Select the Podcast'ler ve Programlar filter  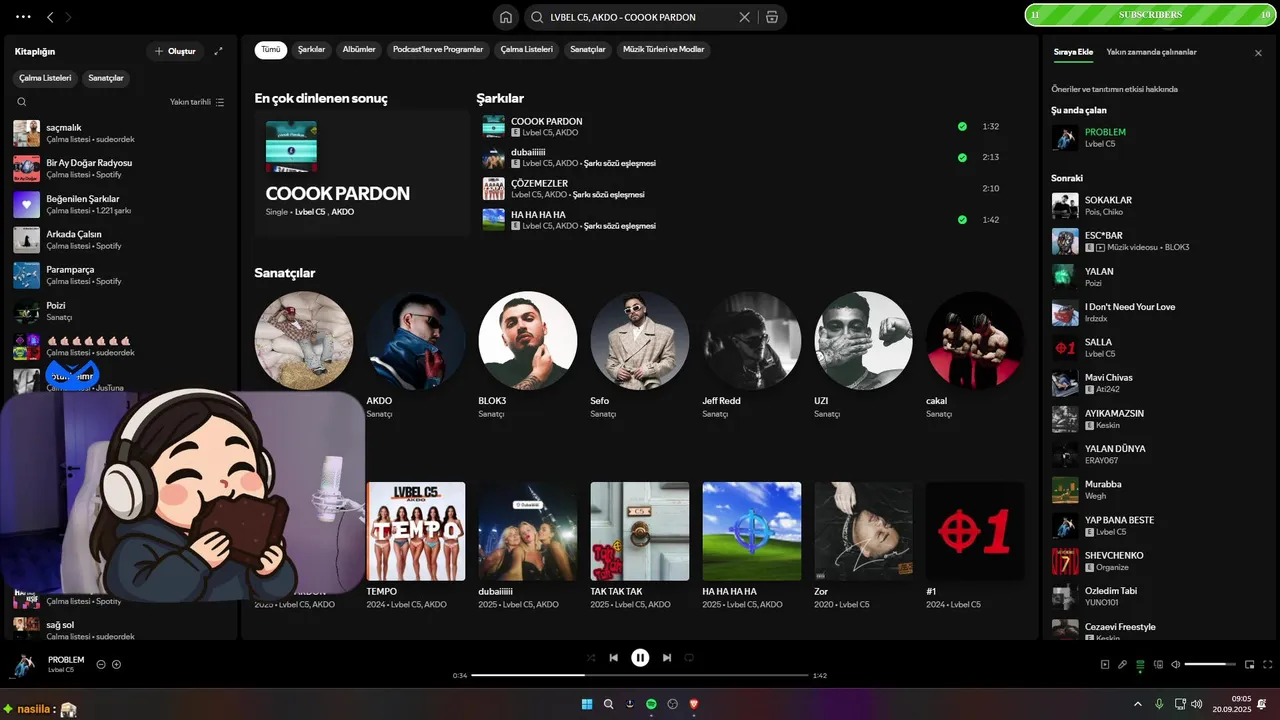[x=438, y=49]
